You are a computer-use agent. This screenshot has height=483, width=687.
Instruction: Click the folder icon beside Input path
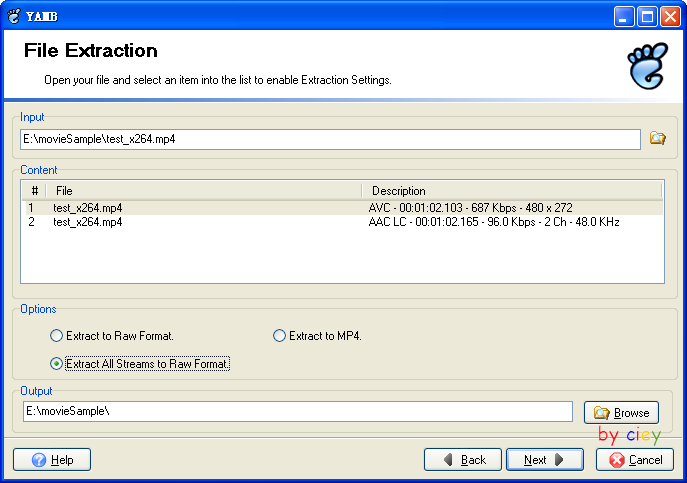657,139
